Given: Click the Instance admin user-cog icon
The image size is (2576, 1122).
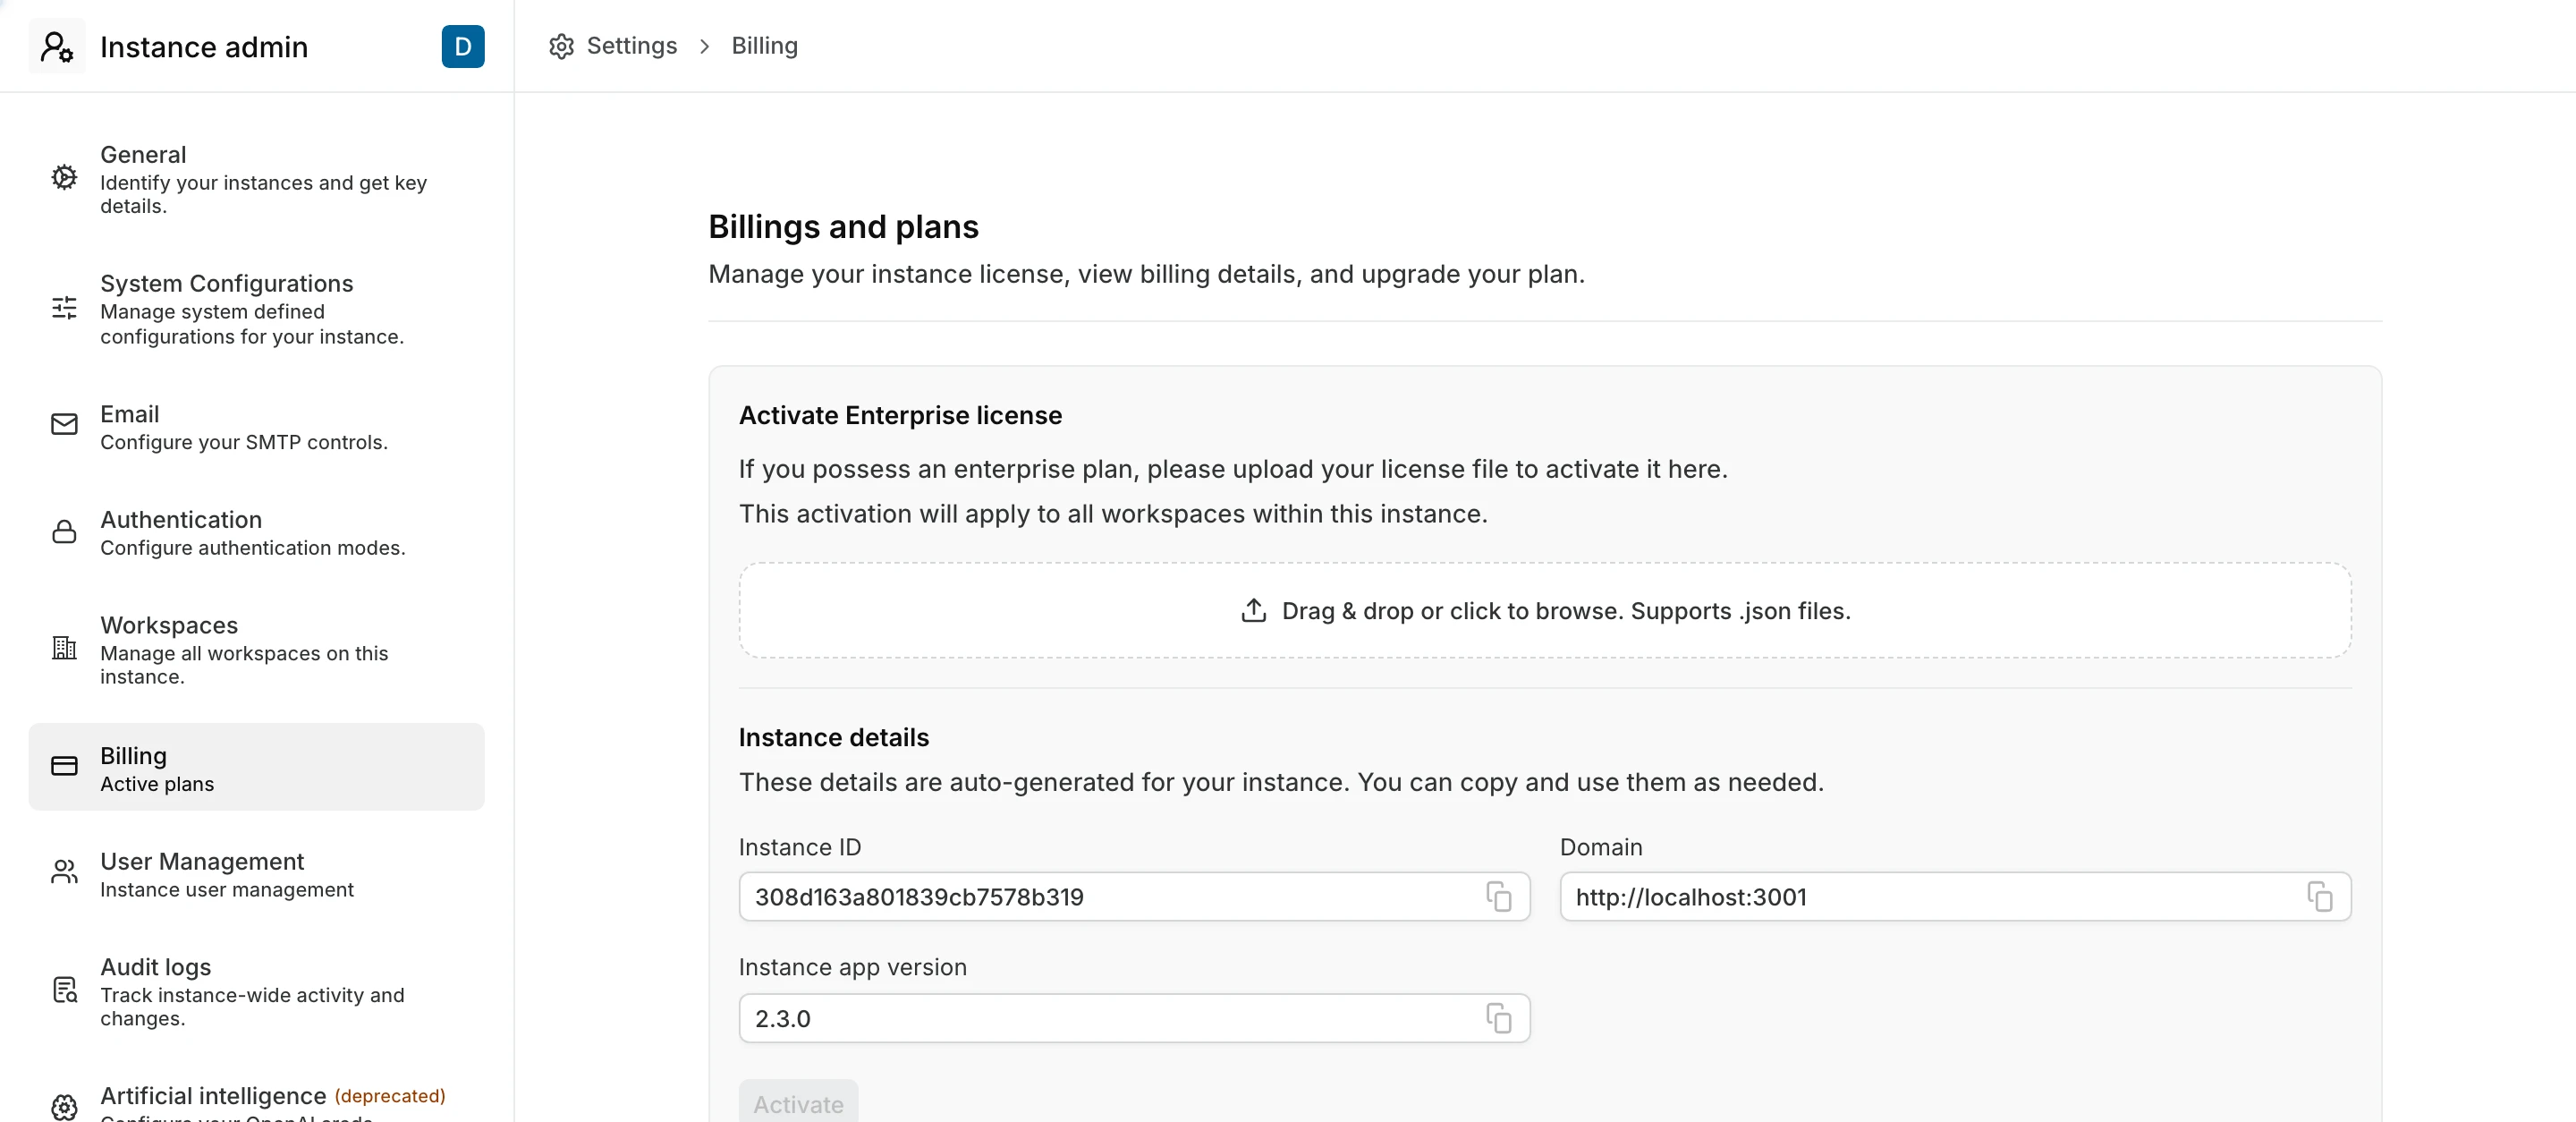Looking at the screenshot, I should pos(57,46).
